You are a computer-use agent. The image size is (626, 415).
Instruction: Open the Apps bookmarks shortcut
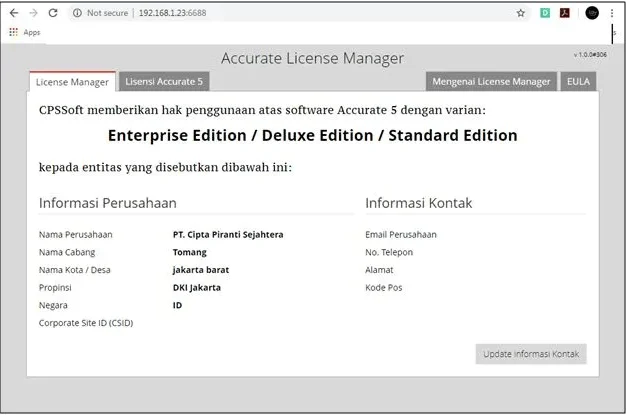(25, 32)
